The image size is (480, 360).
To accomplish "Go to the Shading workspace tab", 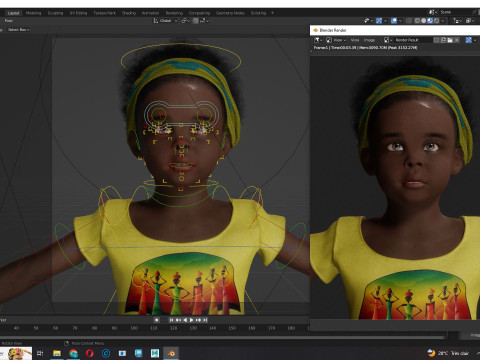I will coord(129,13).
